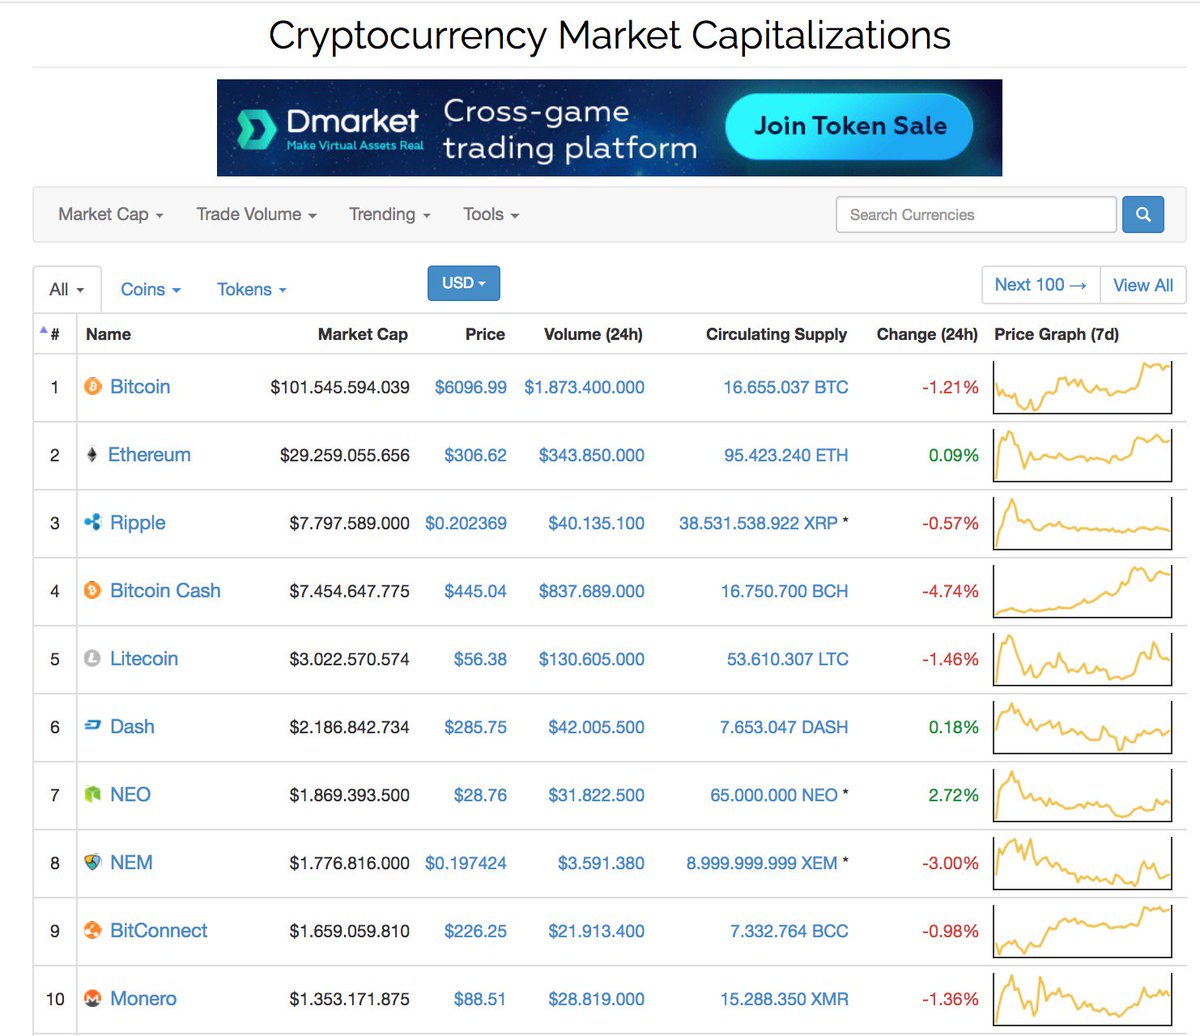Open the Bitcoin link
Screen dimensions: 1200x1036
click(140, 386)
